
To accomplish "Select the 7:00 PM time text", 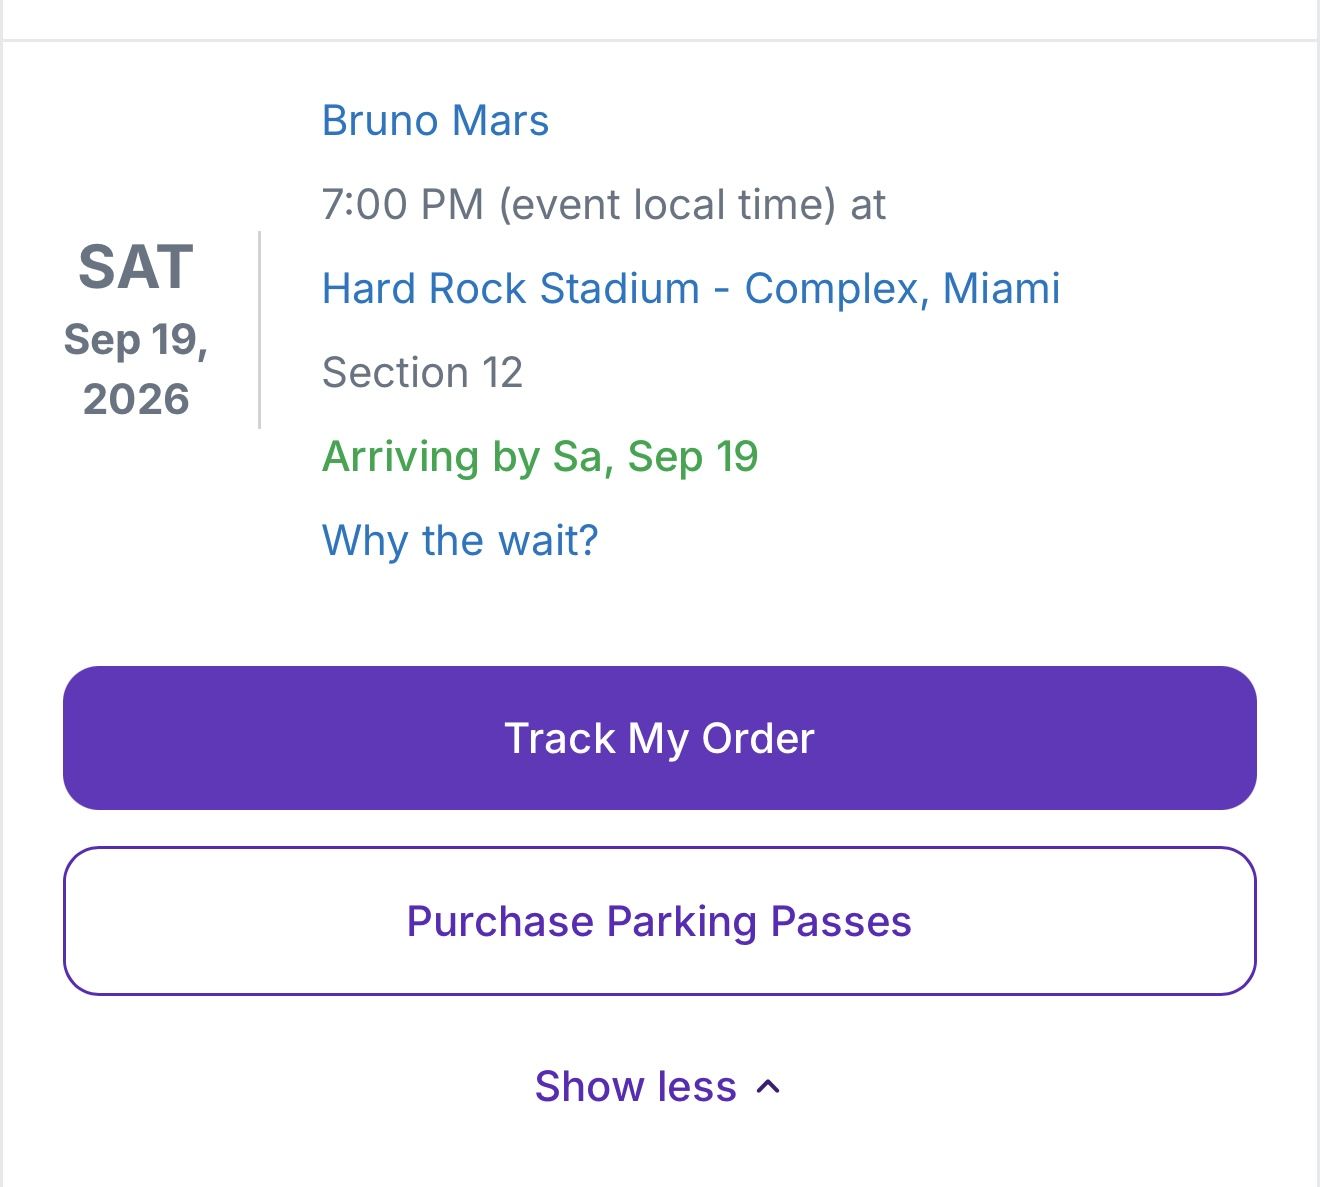I will coord(402,205).
